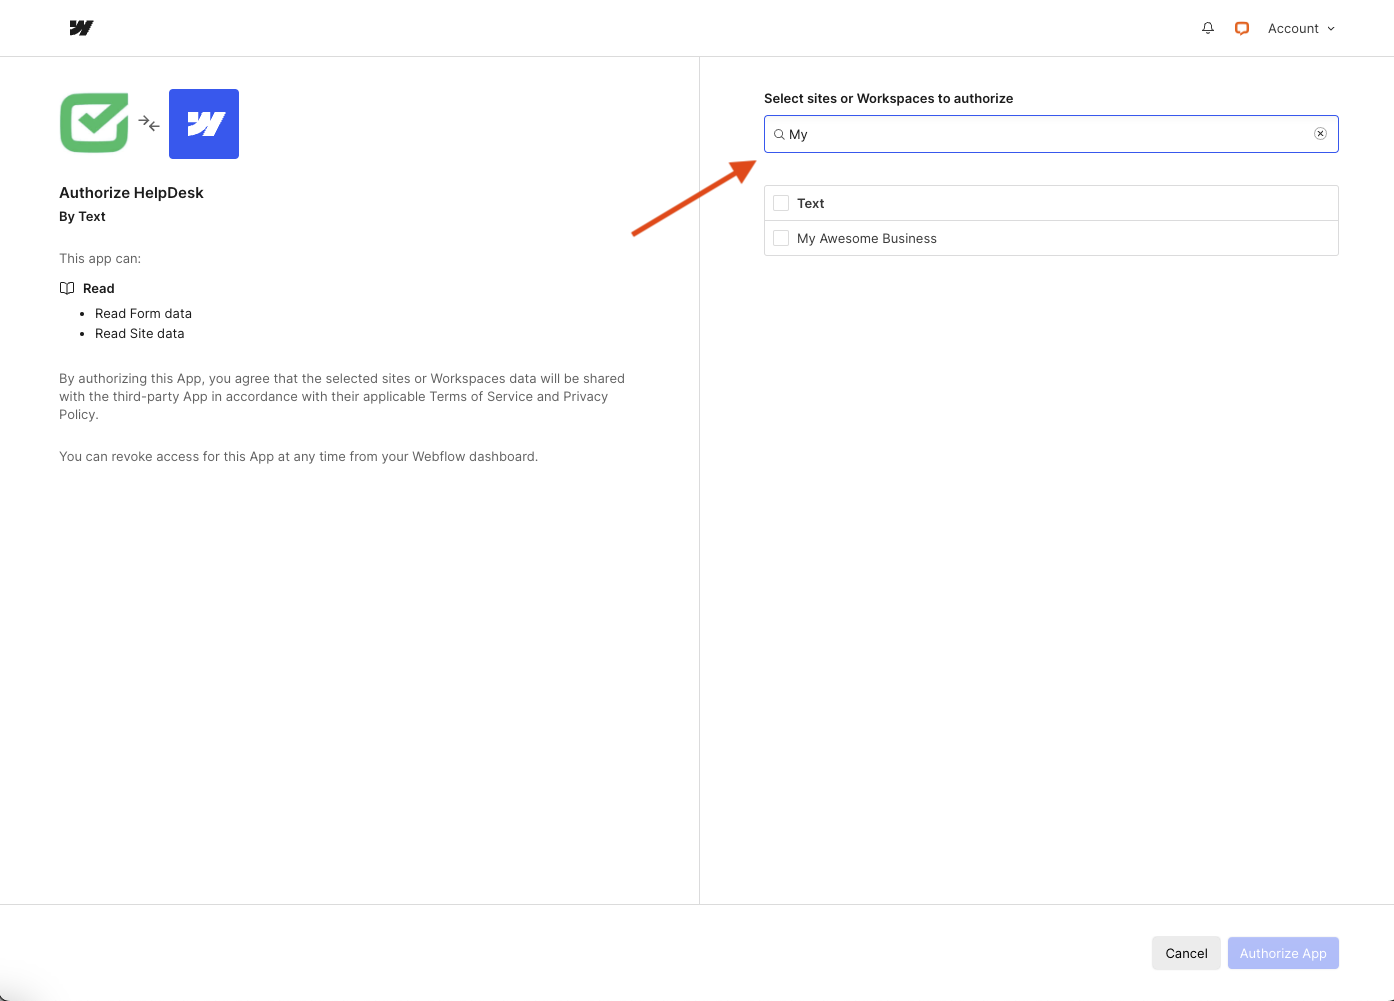Select the 'My Awesome Business' label
1394x1001 pixels.
[x=867, y=238]
